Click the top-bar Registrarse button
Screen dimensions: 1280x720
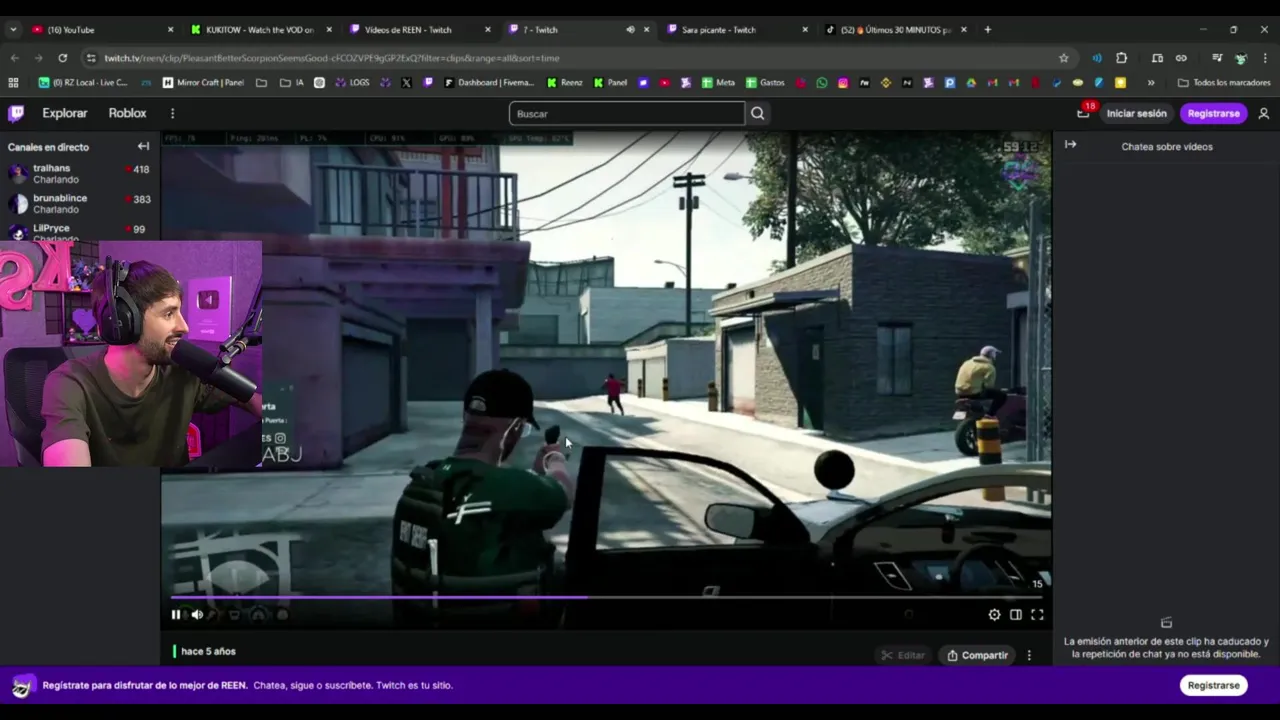pyautogui.click(x=1213, y=113)
